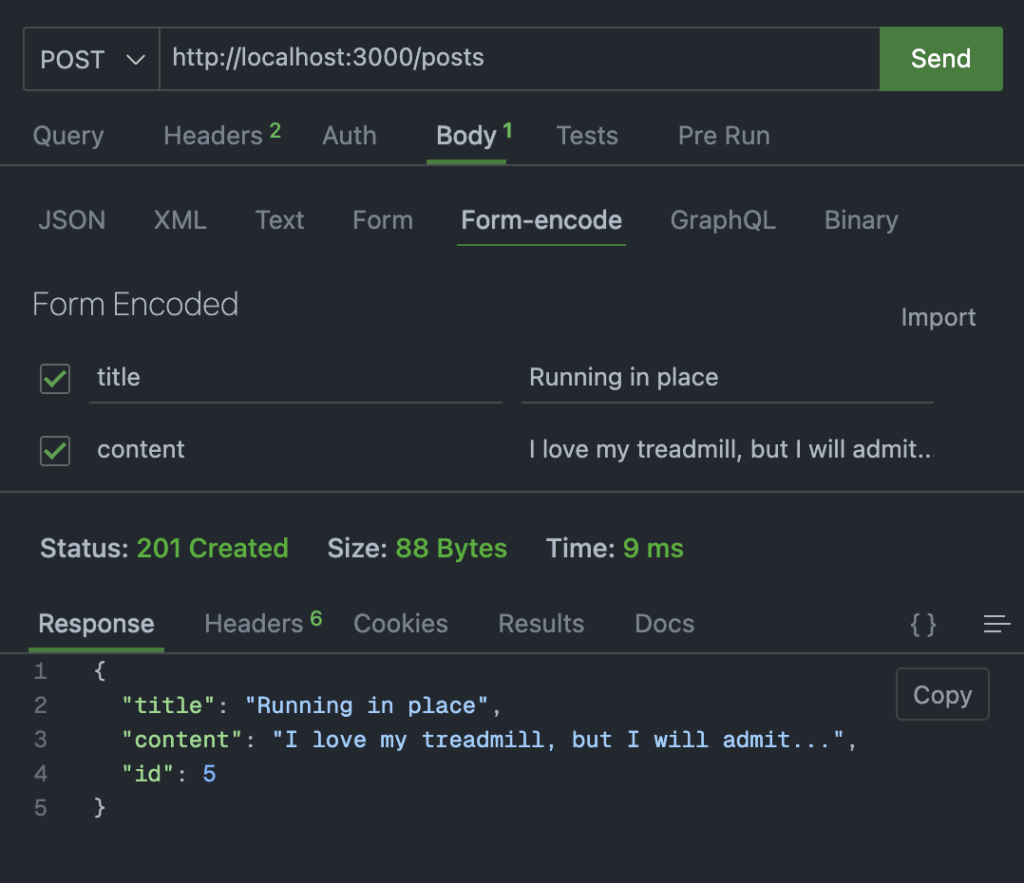Switch to Binary body mode
1024x883 pixels.
(x=860, y=220)
